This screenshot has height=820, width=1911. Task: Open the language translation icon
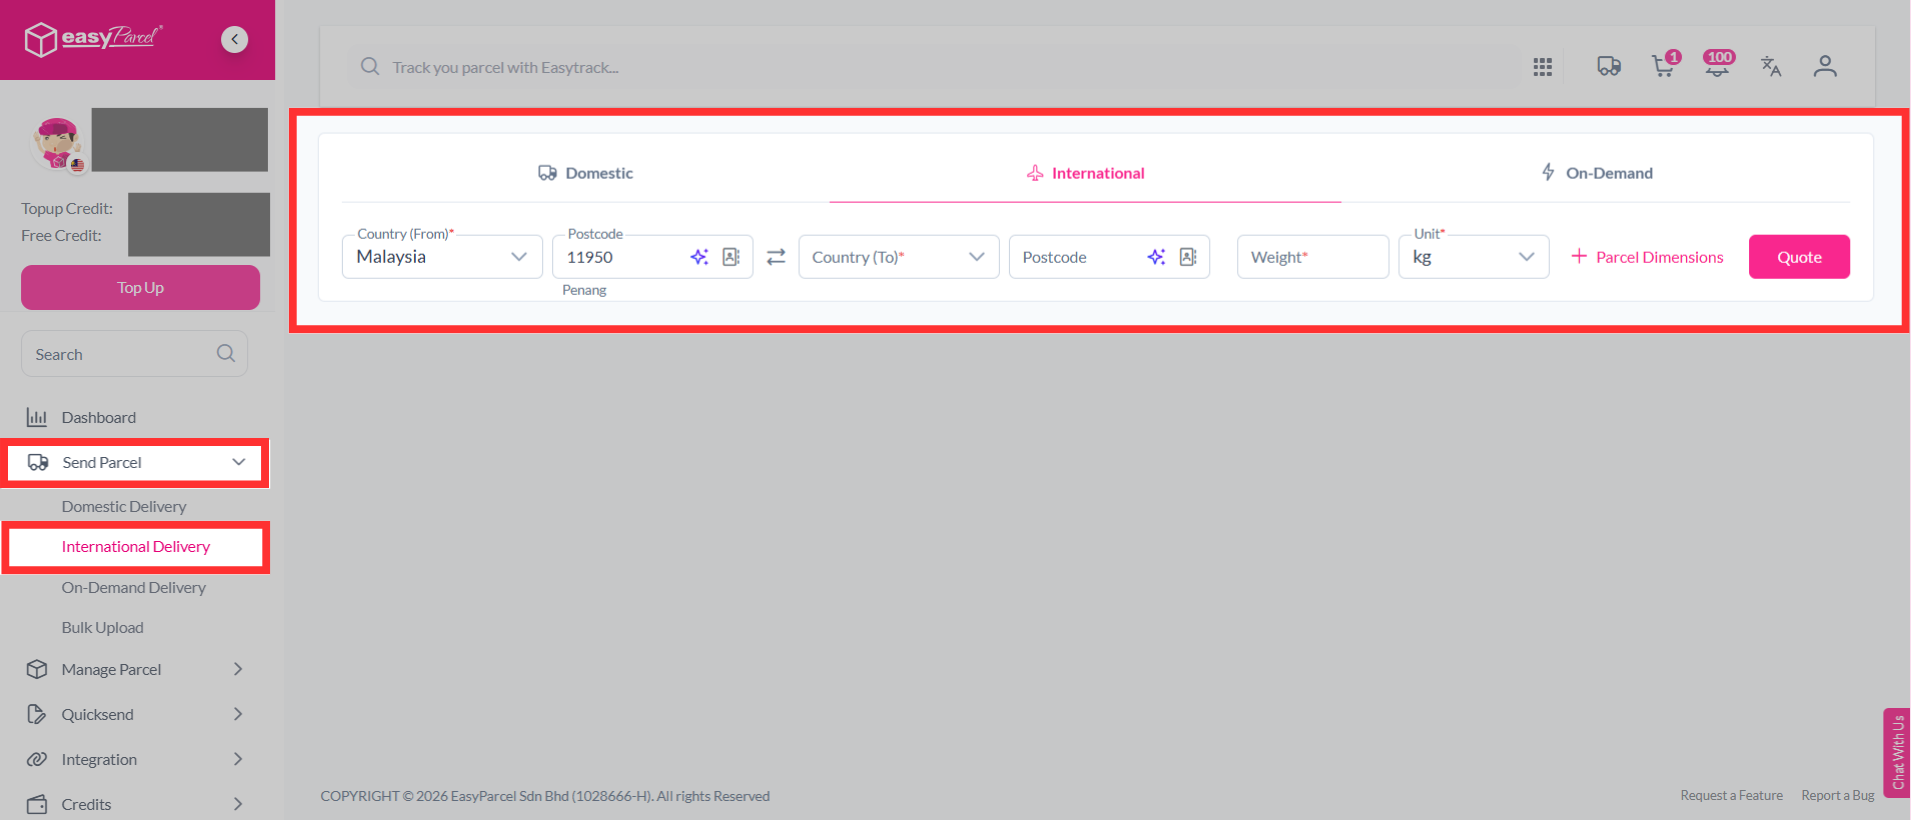point(1771,66)
